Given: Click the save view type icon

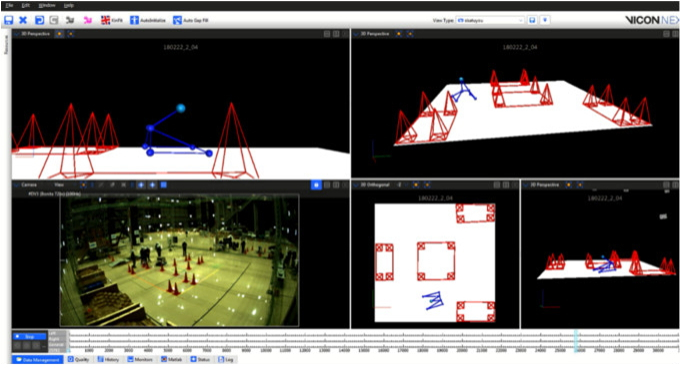Looking at the screenshot, I should pyautogui.click(x=532, y=20).
